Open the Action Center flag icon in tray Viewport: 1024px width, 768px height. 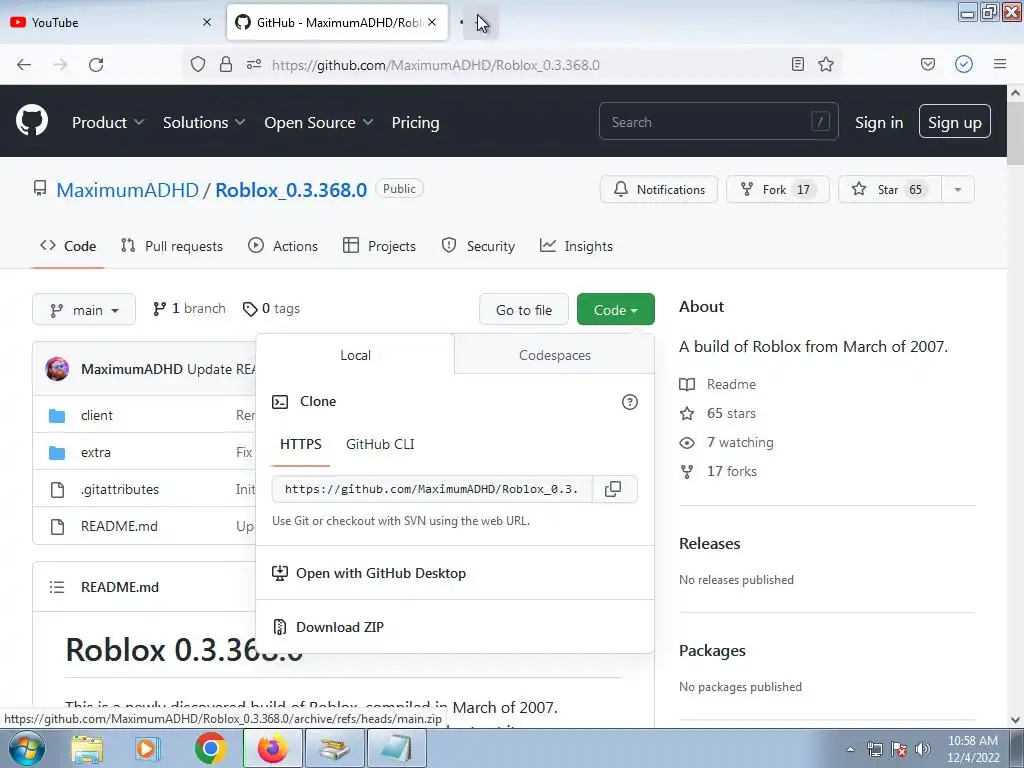pyautogui.click(x=899, y=749)
